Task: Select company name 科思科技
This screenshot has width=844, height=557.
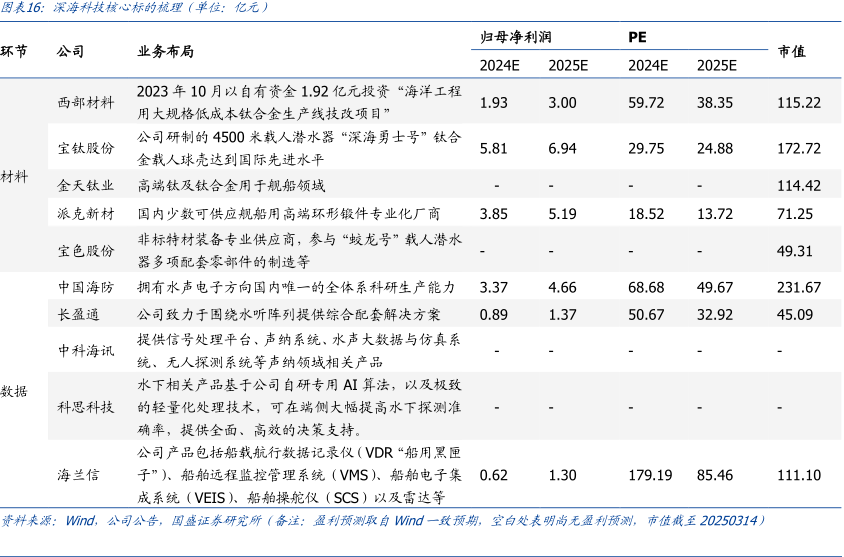Action: tap(86, 407)
